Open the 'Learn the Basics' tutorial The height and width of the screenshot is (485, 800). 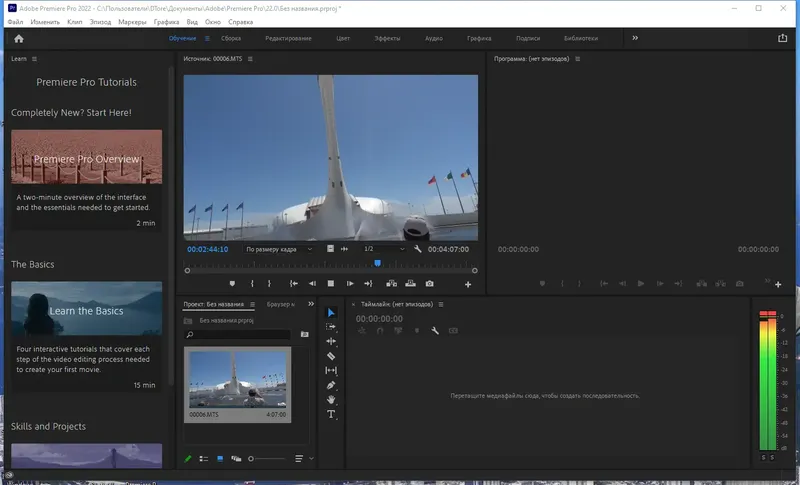86,311
